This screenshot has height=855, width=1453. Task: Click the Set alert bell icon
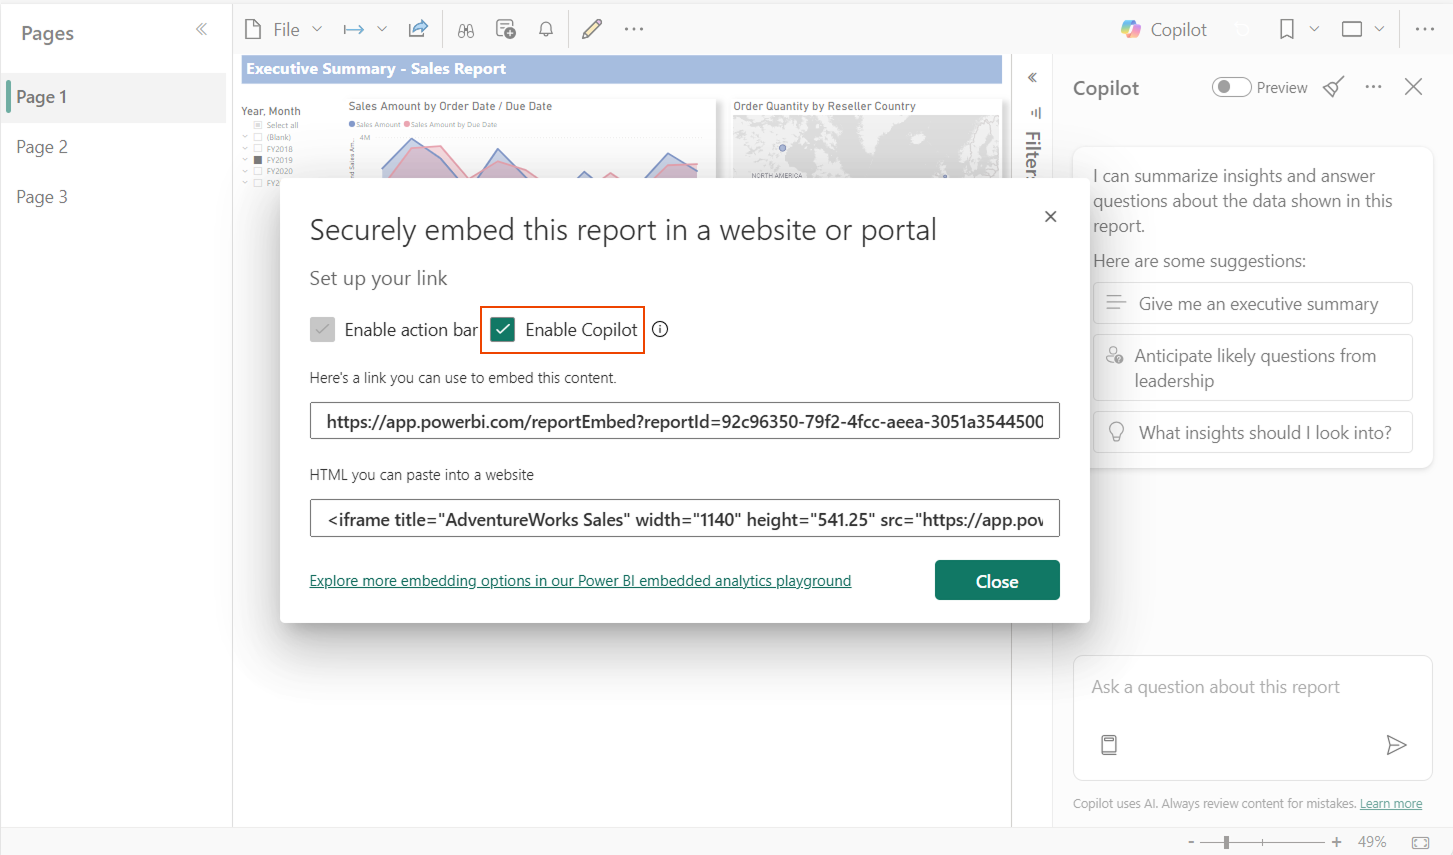[546, 29]
